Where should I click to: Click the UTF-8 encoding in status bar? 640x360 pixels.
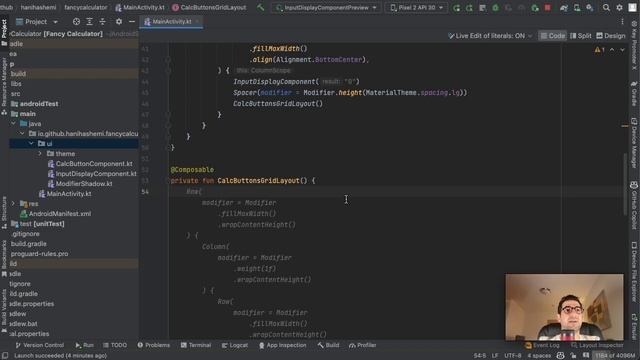tap(512, 356)
